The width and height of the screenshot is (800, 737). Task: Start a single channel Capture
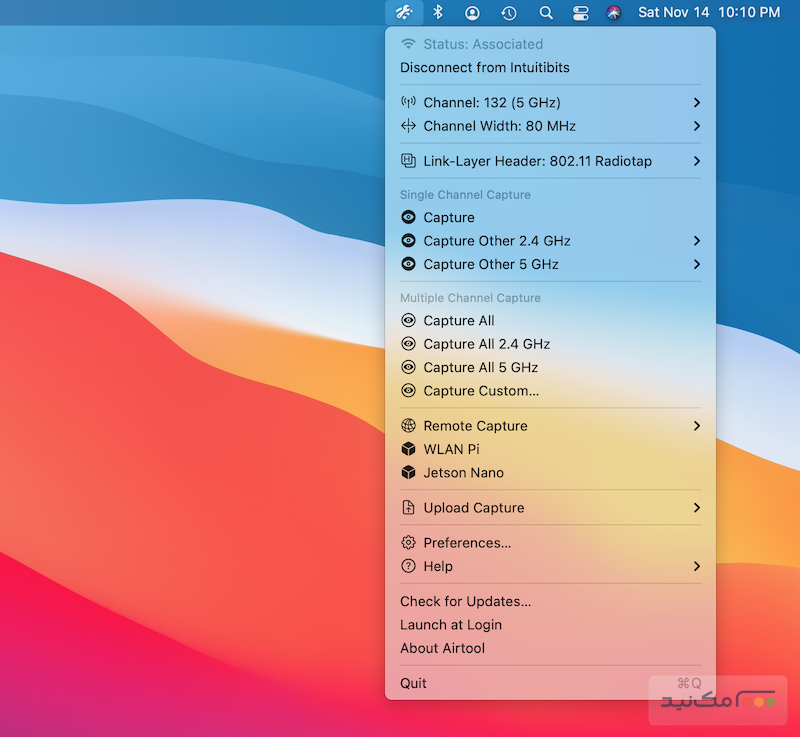[450, 217]
